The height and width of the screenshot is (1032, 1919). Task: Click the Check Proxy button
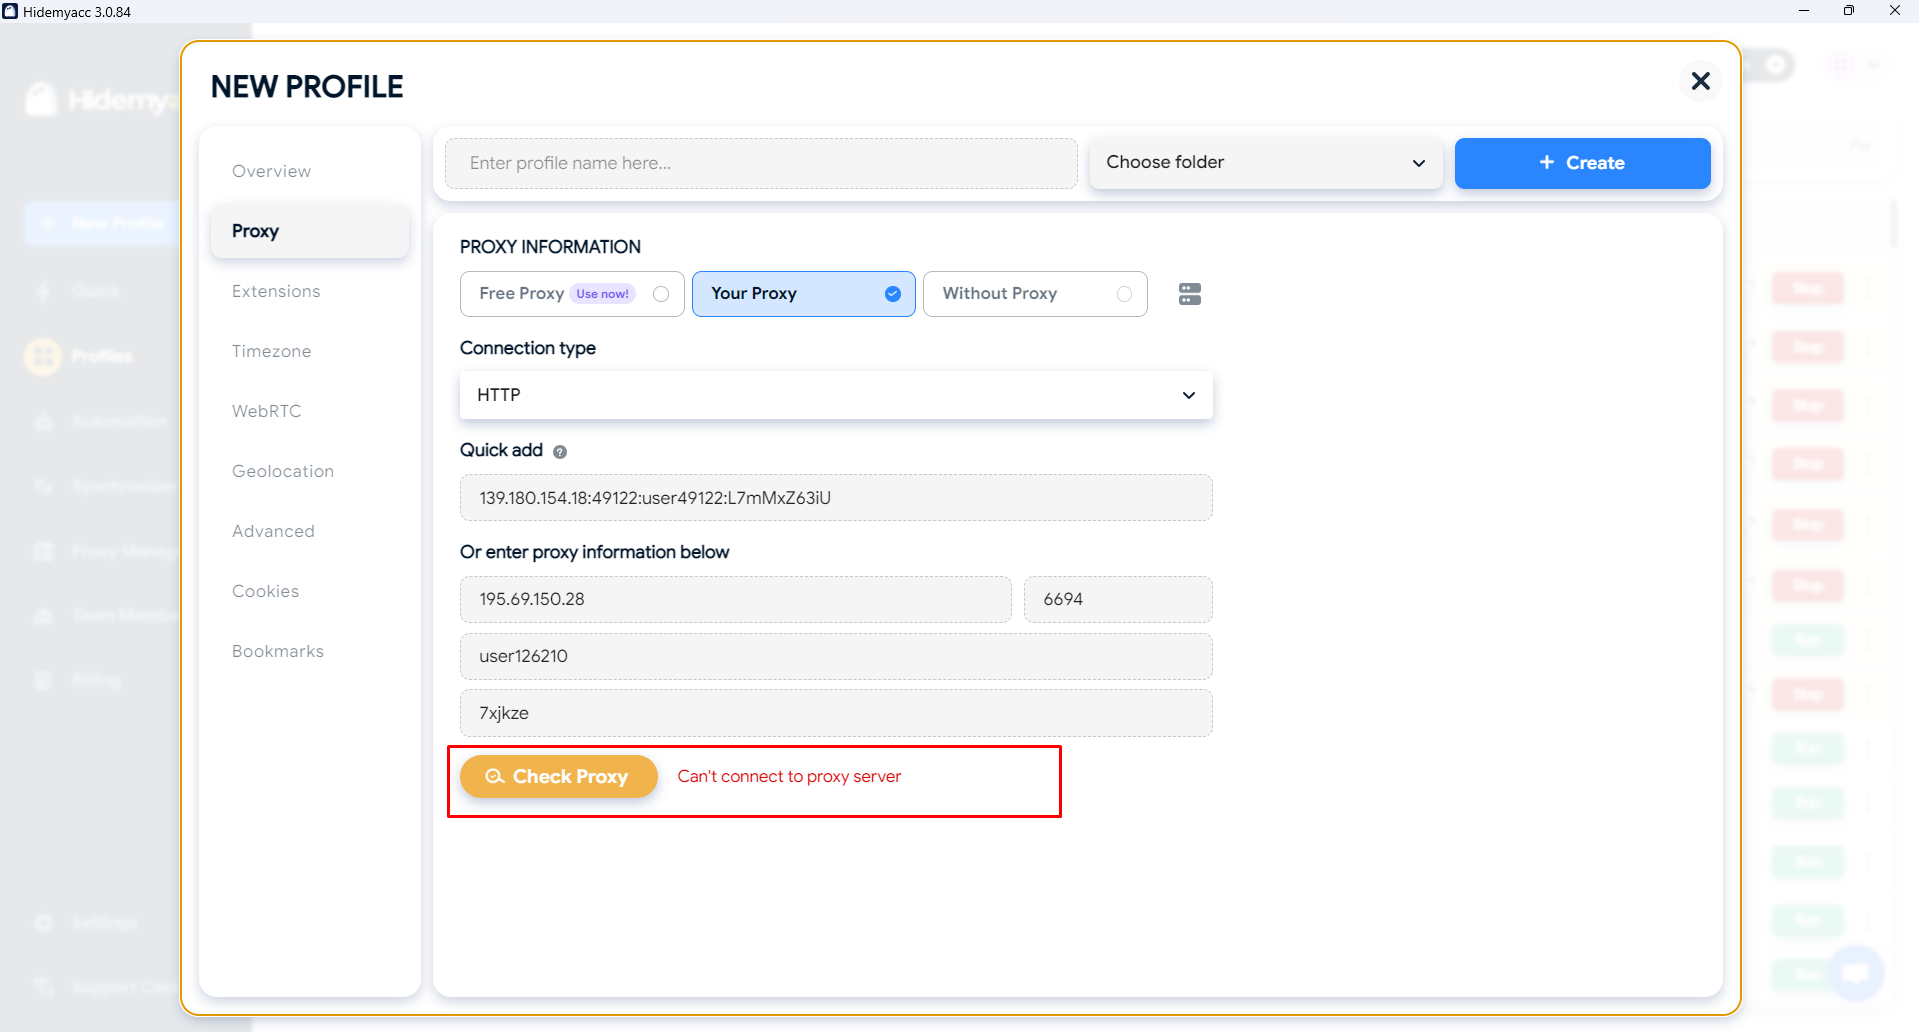[x=558, y=776]
